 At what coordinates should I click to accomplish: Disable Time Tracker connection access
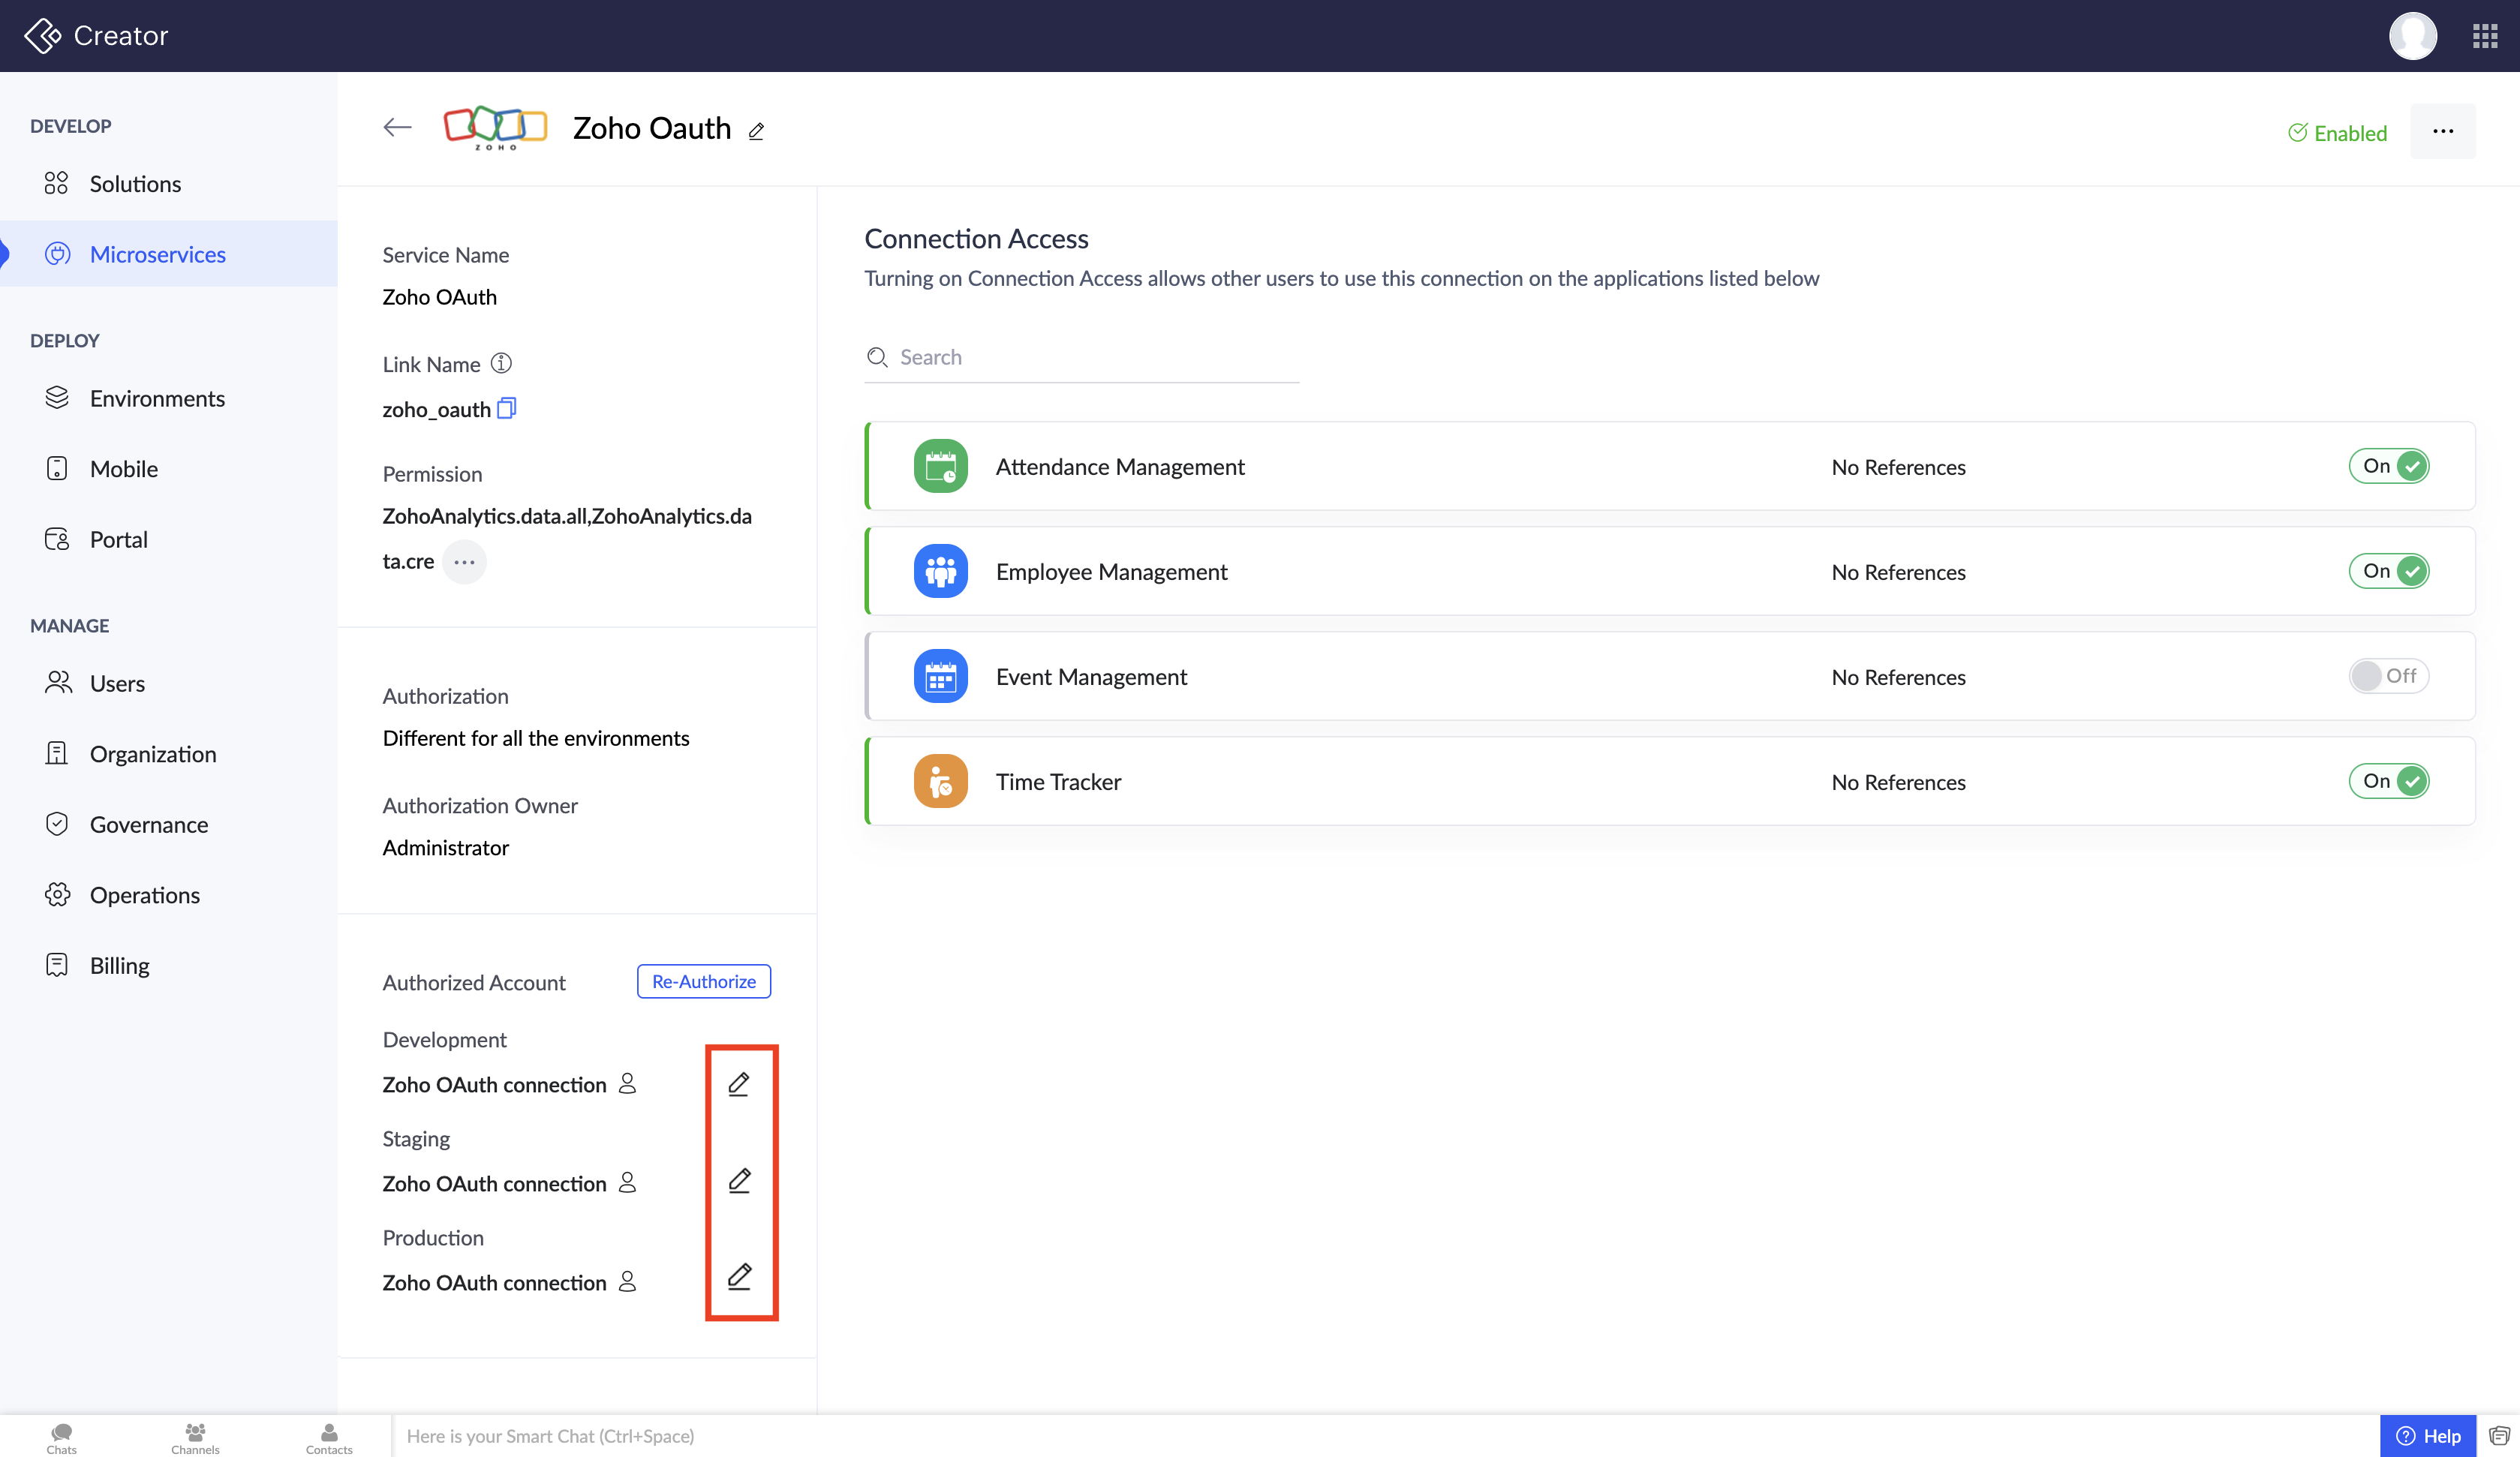click(2388, 781)
